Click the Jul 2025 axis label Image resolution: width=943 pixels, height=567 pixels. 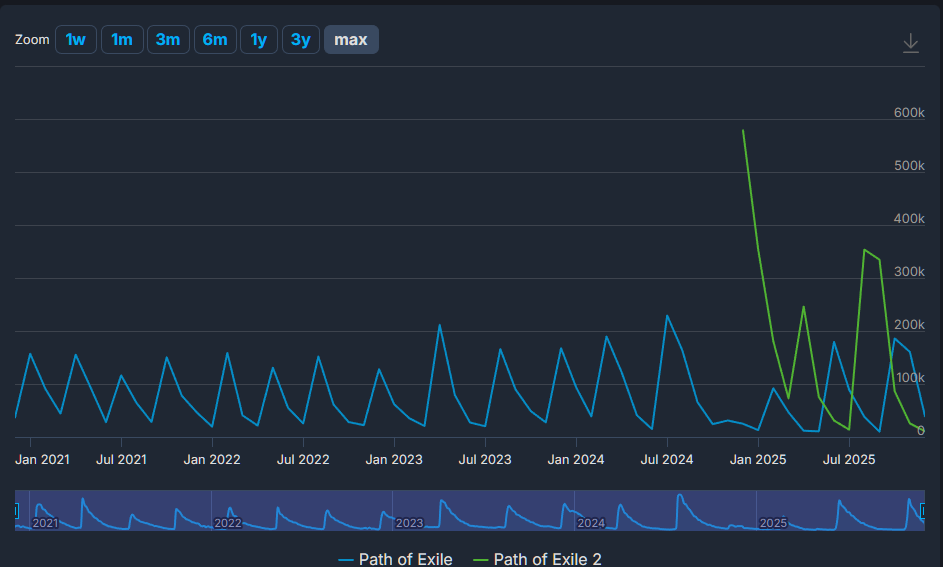[x=849, y=460]
